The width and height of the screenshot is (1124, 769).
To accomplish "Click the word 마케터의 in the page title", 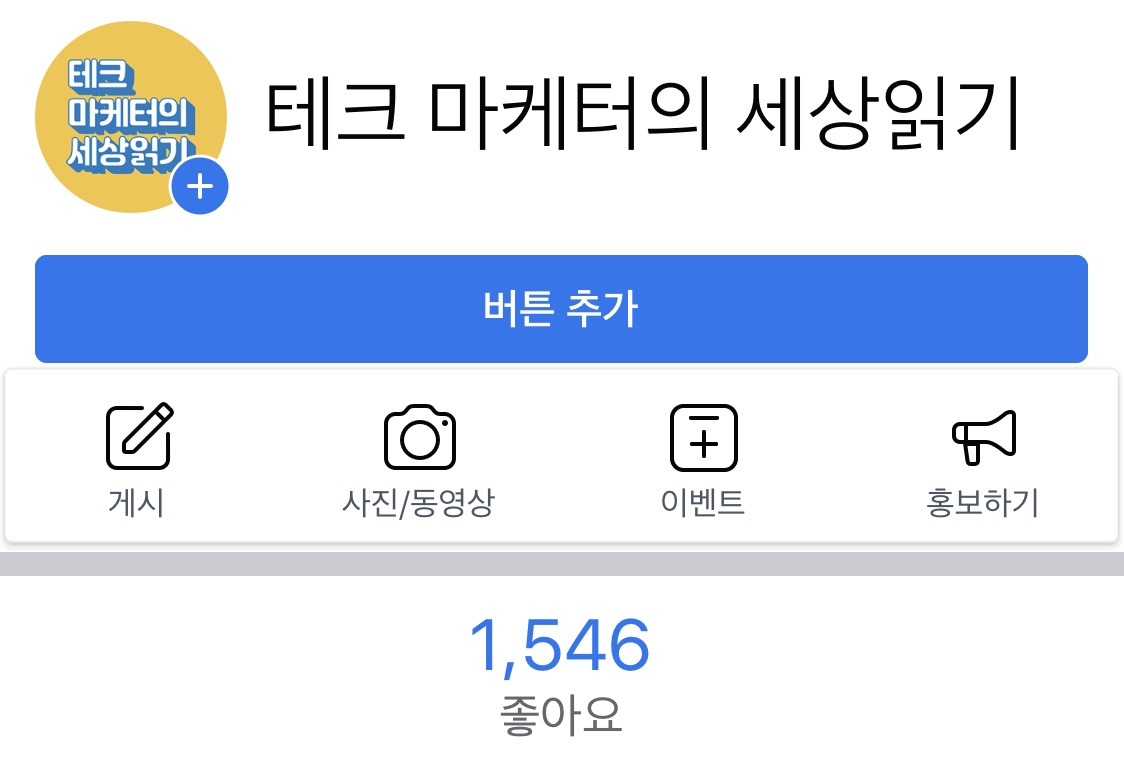I will pyautogui.click(x=570, y=115).
